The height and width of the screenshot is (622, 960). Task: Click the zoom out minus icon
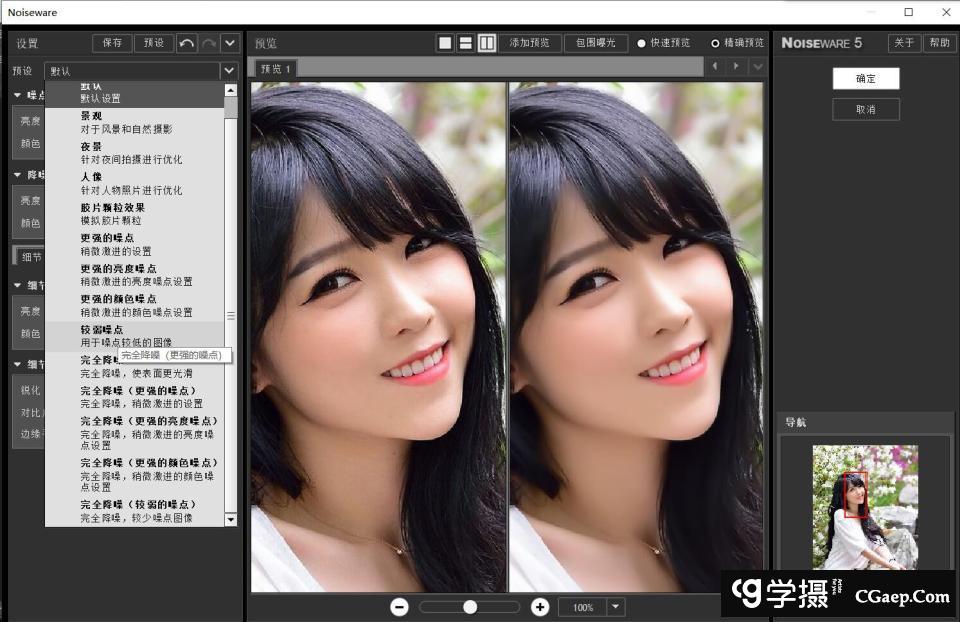coord(399,607)
